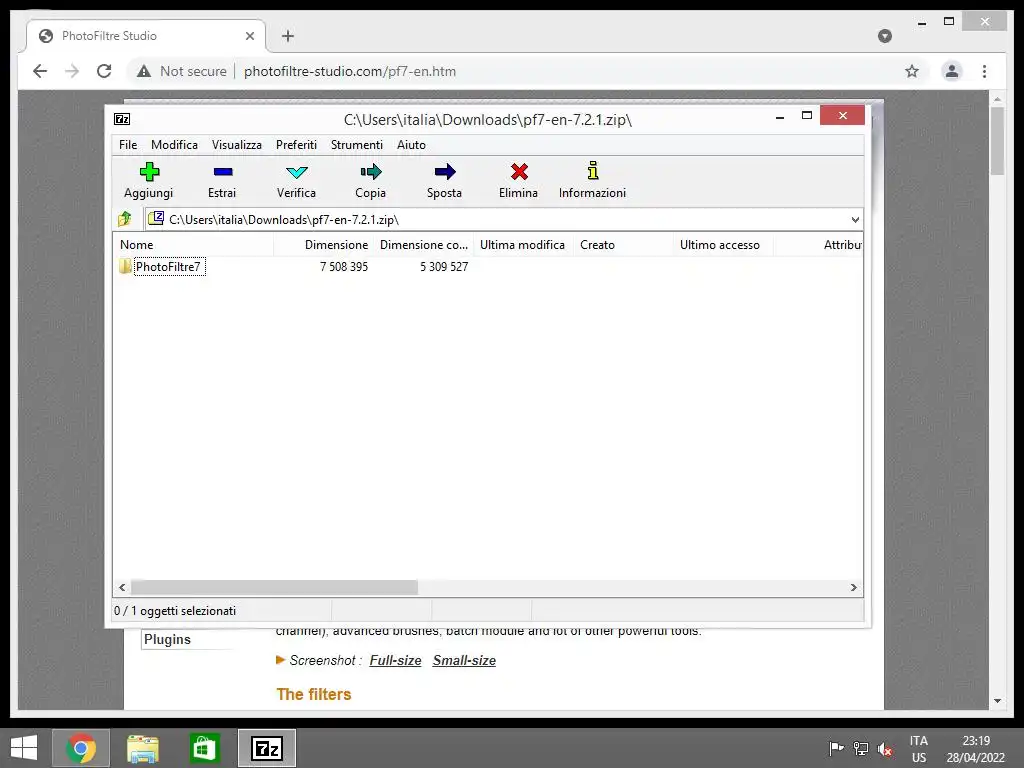Open Chrome three-dot menu
1024x768 pixels.
point(984,71)
